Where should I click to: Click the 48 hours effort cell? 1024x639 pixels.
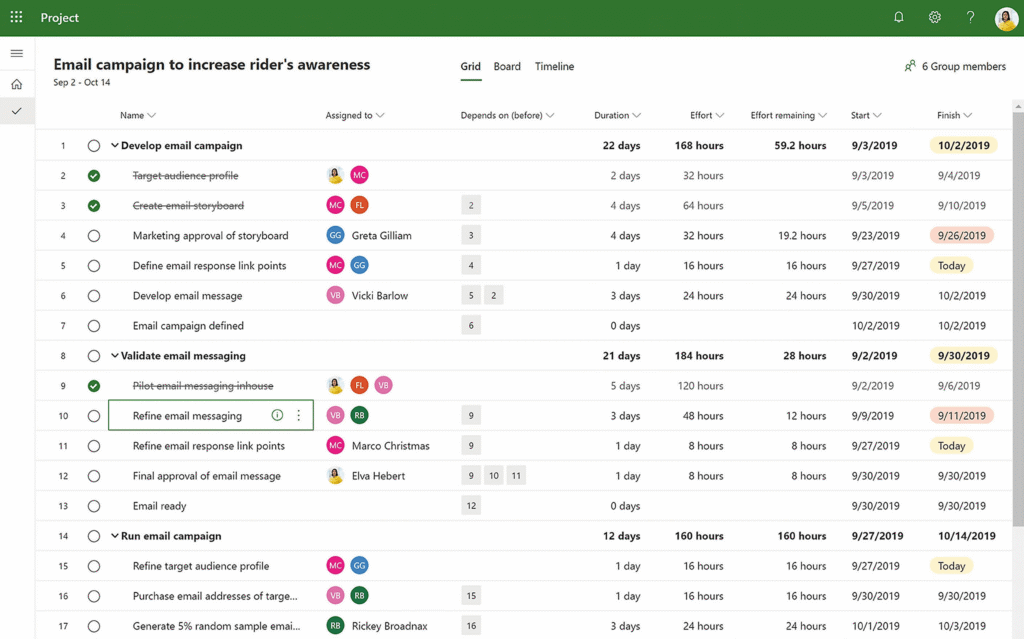click(x=703, y=416)
